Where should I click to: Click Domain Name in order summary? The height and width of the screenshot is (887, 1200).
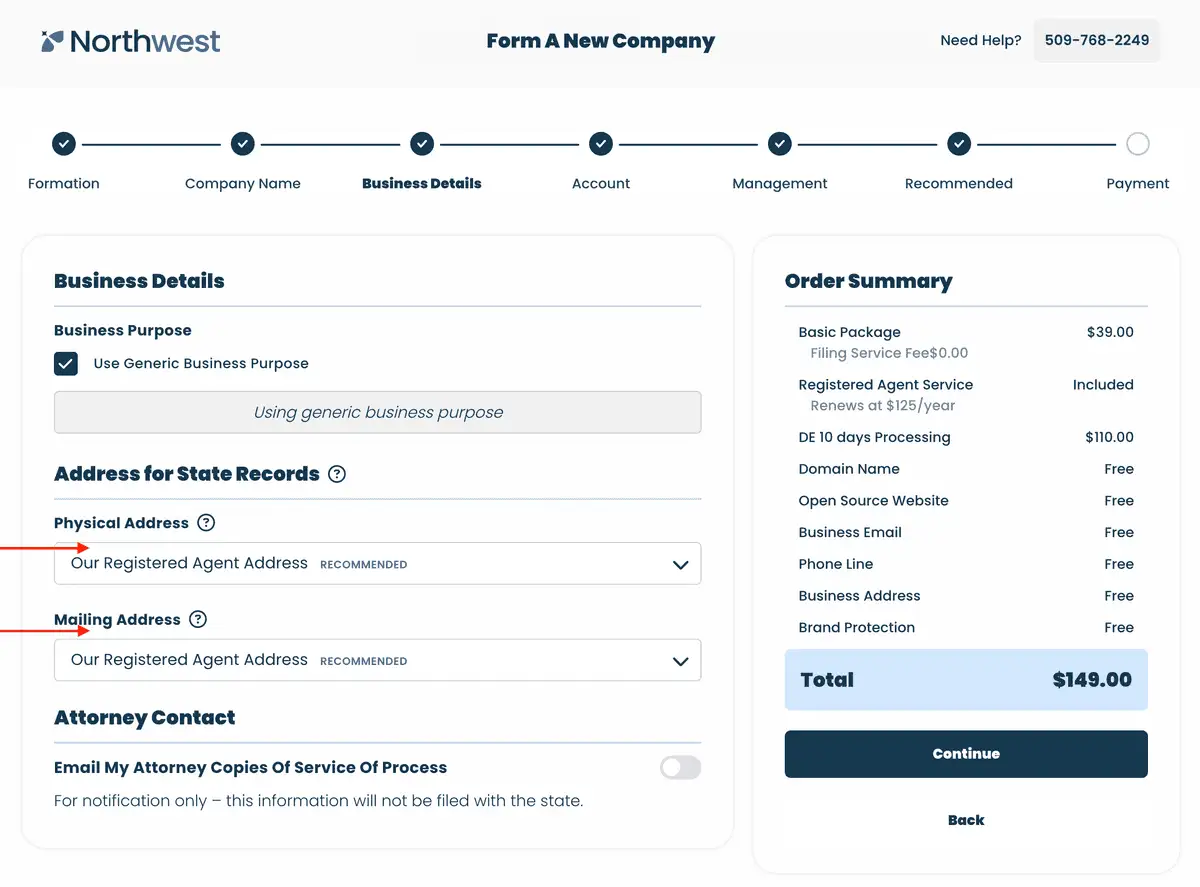849,469
